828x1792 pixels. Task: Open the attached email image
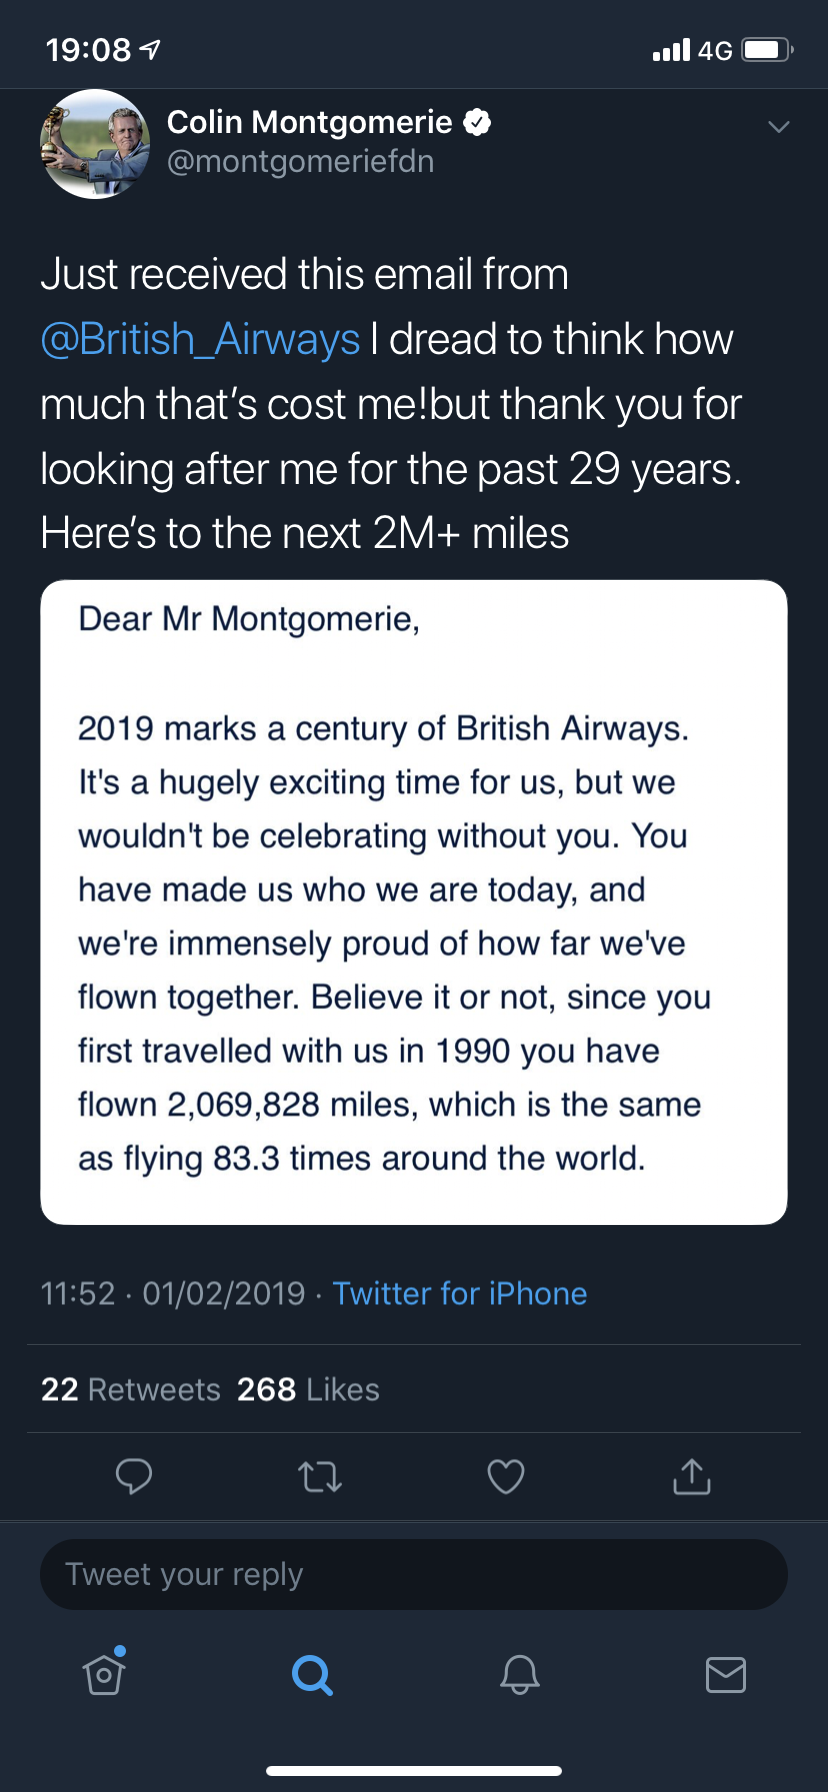[x=414, y=902]
